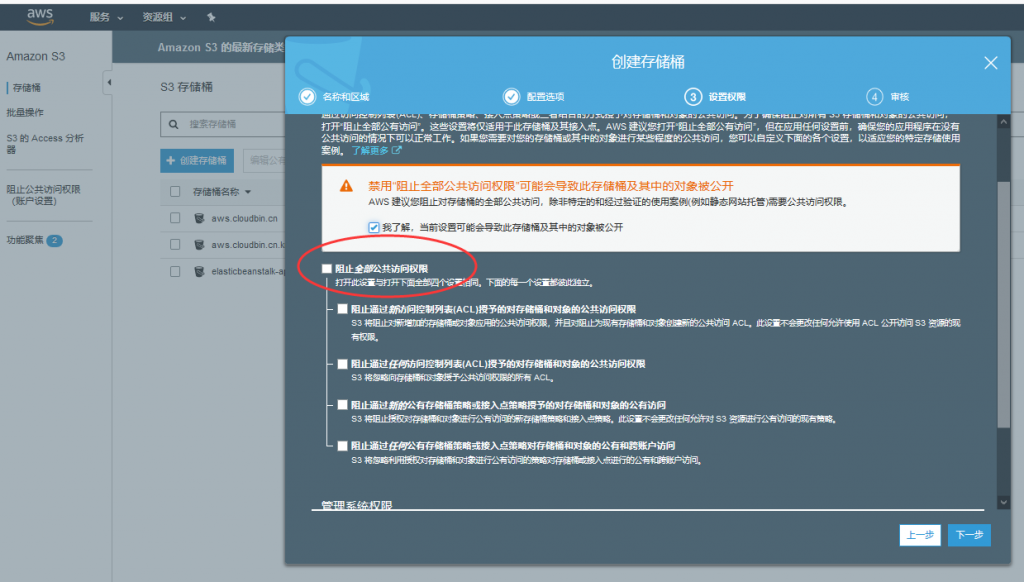Open S3 的 Access 分析器 sidebar item
Image resolution: width=1024 pixels, height=582 pixels.
point(45,144)
